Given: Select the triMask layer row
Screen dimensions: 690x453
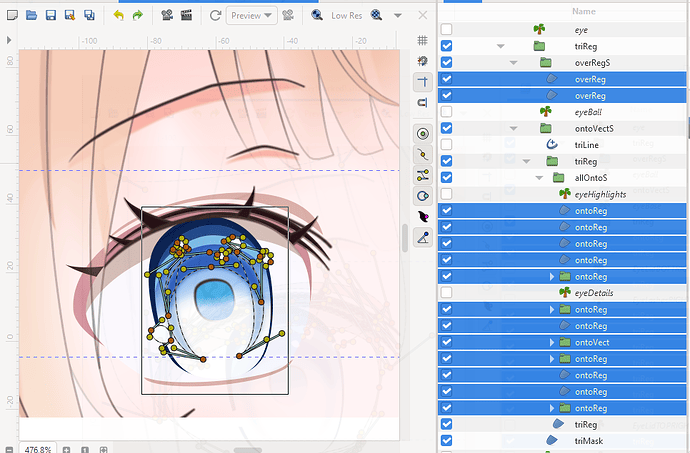Looking at the screenshot, I should 562,441.
